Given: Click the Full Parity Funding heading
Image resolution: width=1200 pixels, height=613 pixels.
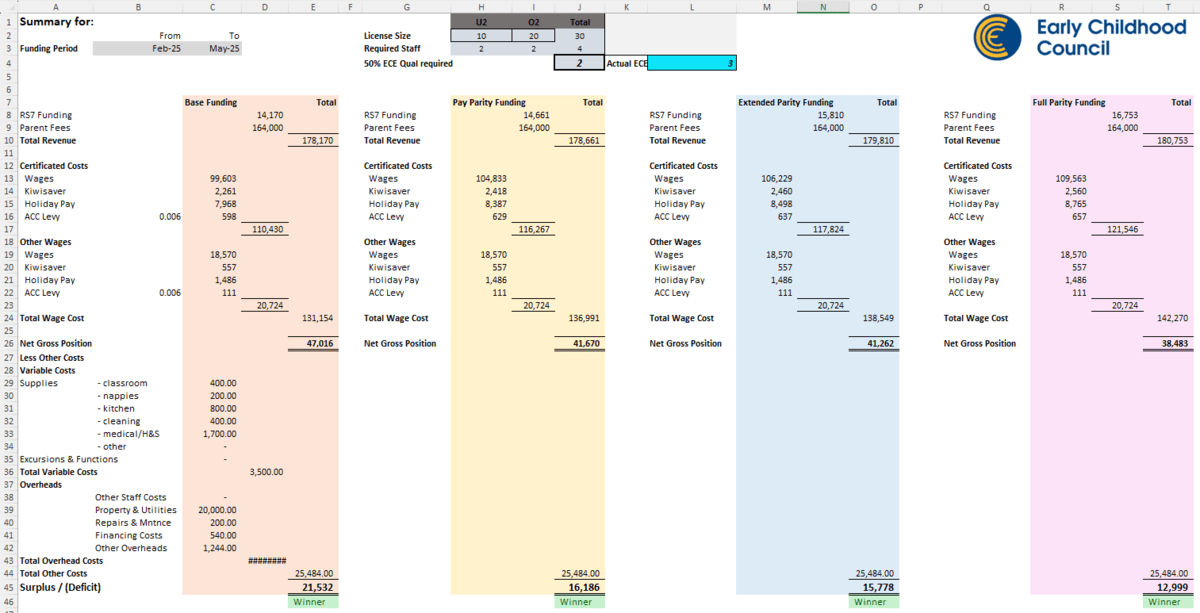Looking at the screenshot, I should pyautogui.click(x=1069, y=102).
